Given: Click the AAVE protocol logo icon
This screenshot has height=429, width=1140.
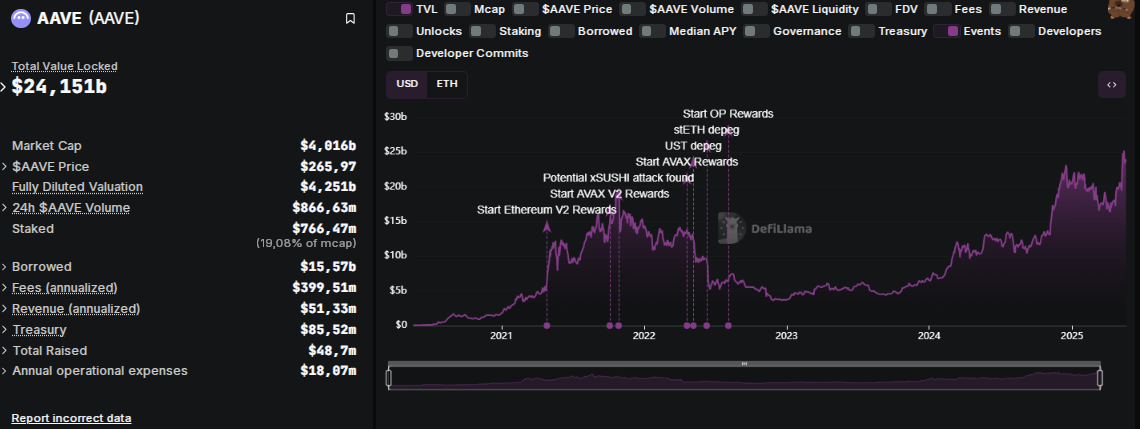Looking at the screenshot, I should click(x=21, y=18).
